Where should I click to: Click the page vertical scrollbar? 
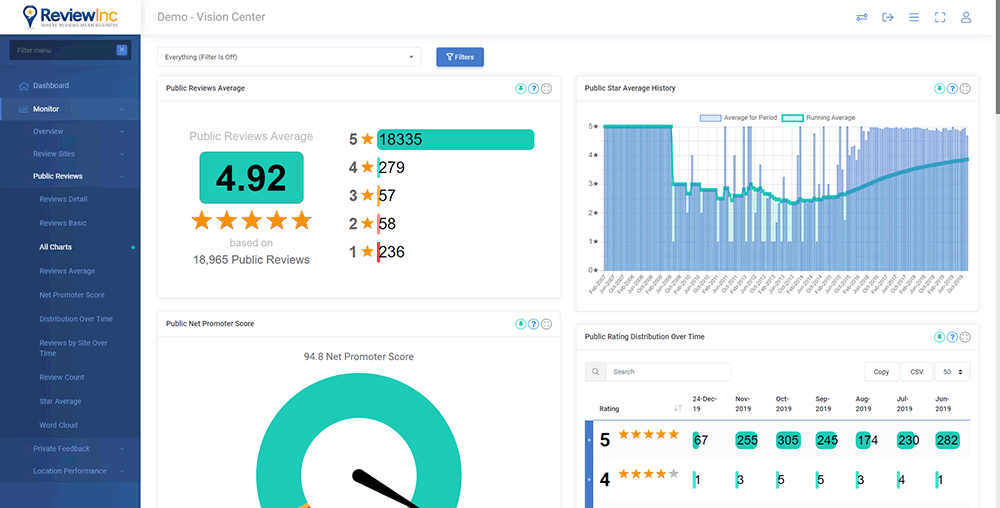click(996, 57)
